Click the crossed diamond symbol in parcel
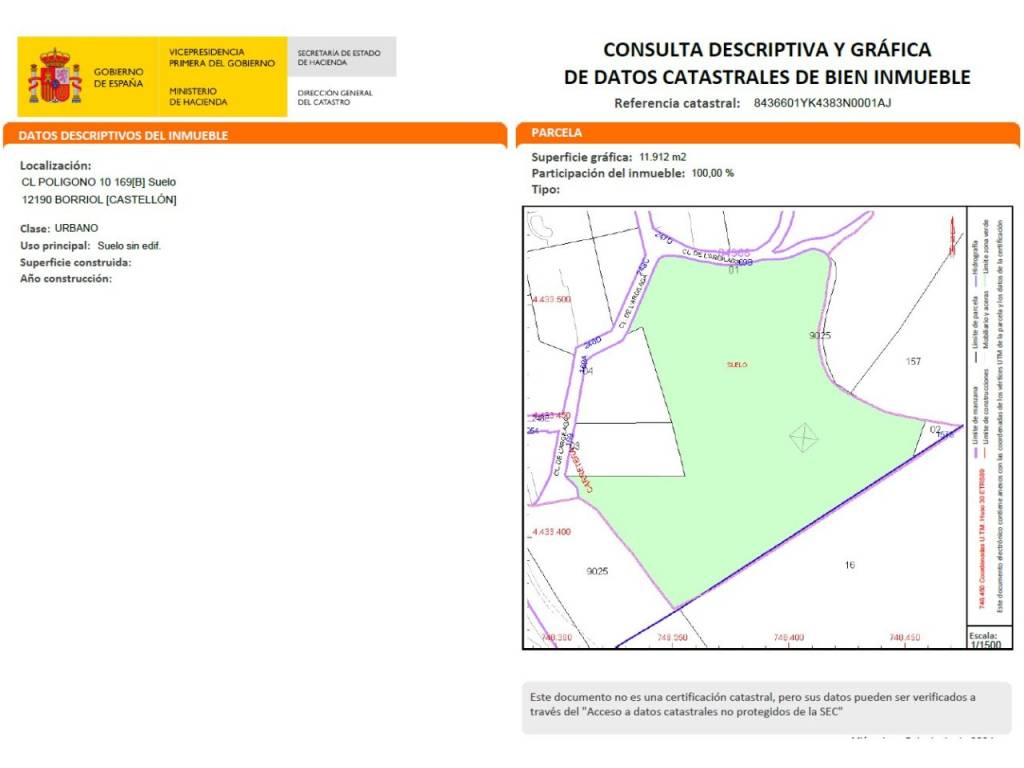 (804, 438)
